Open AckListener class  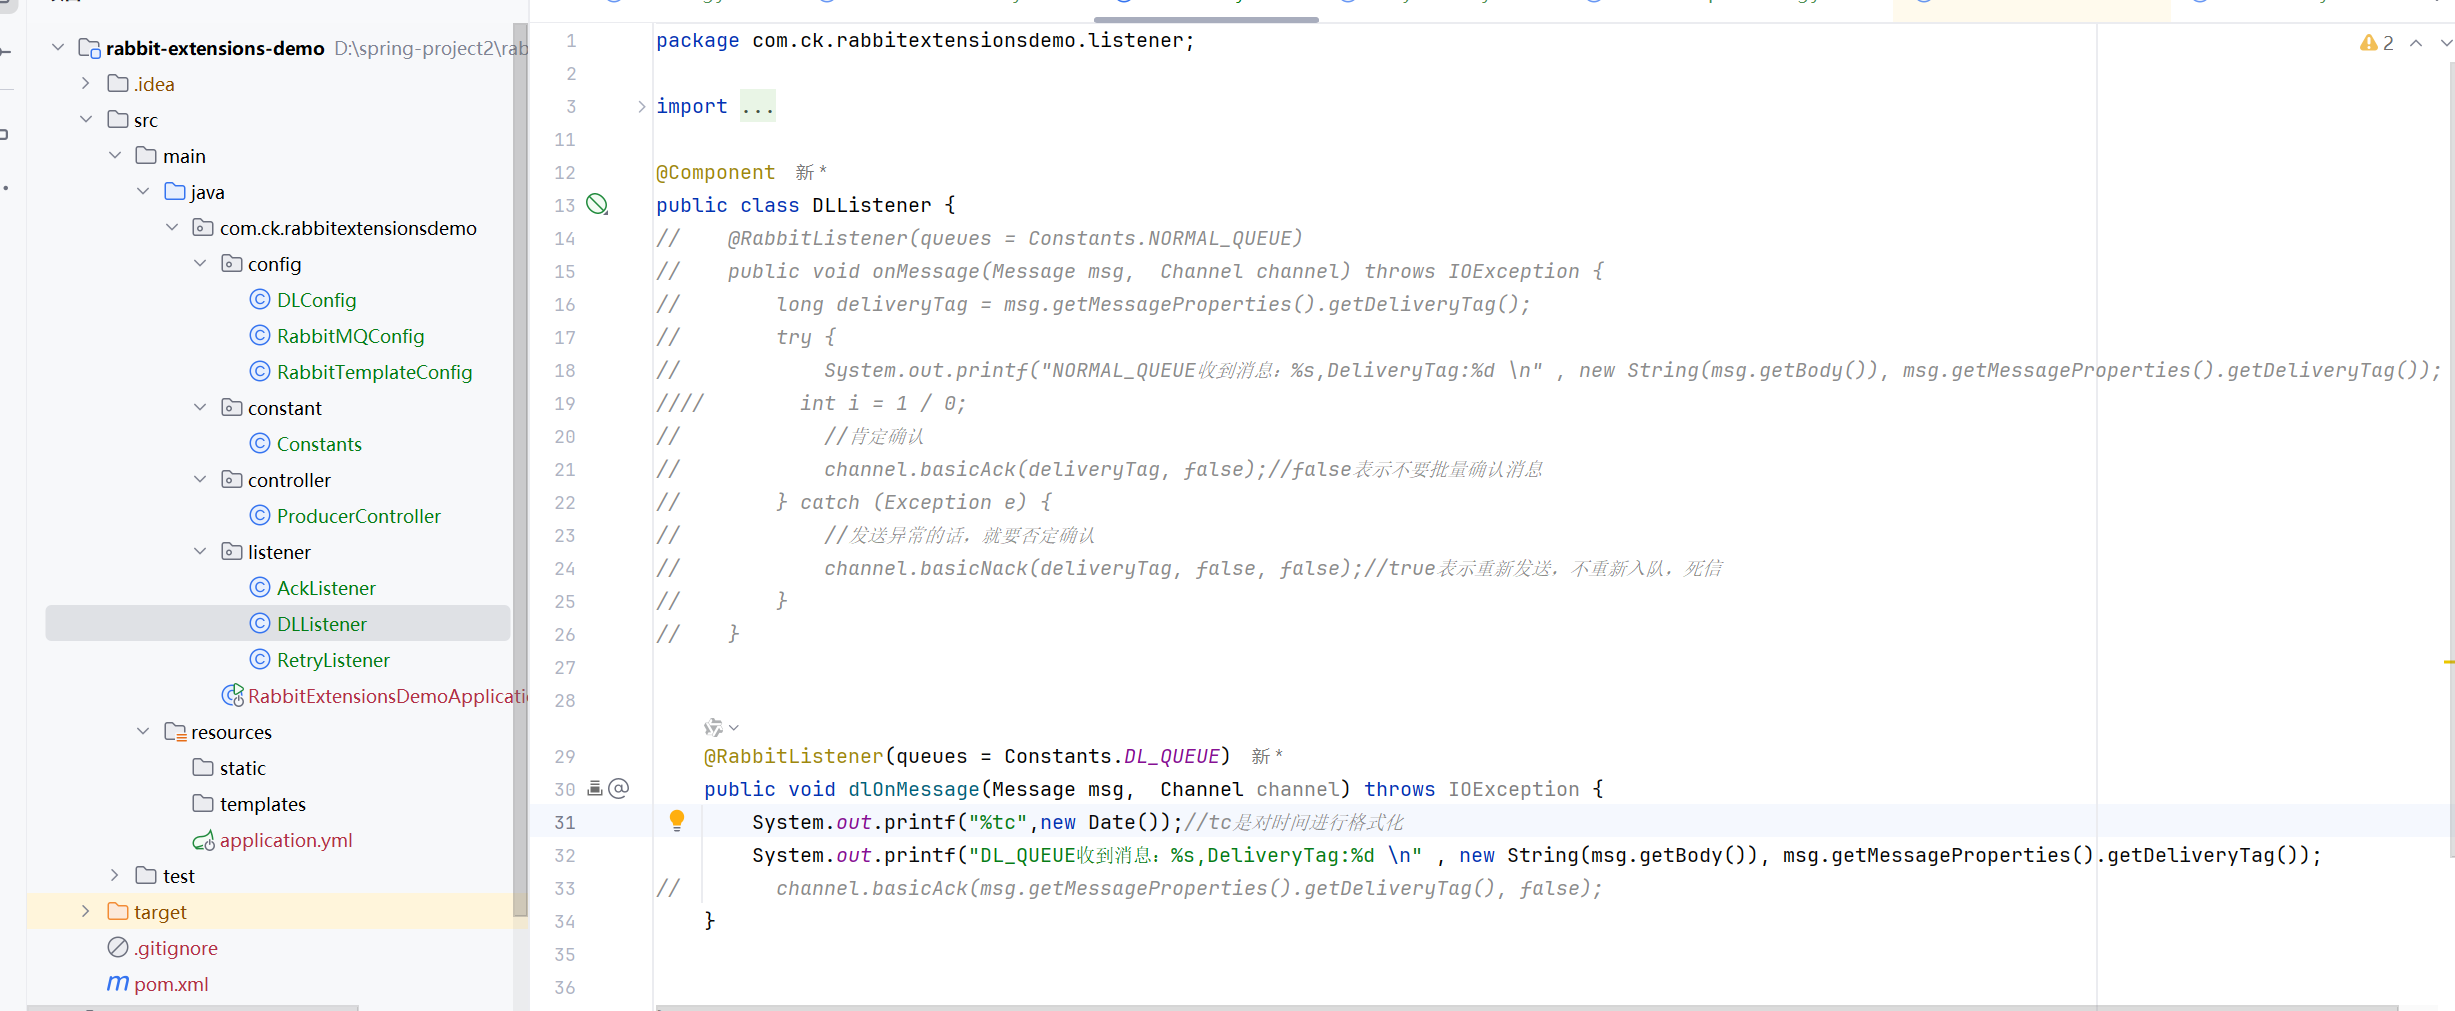326,588
